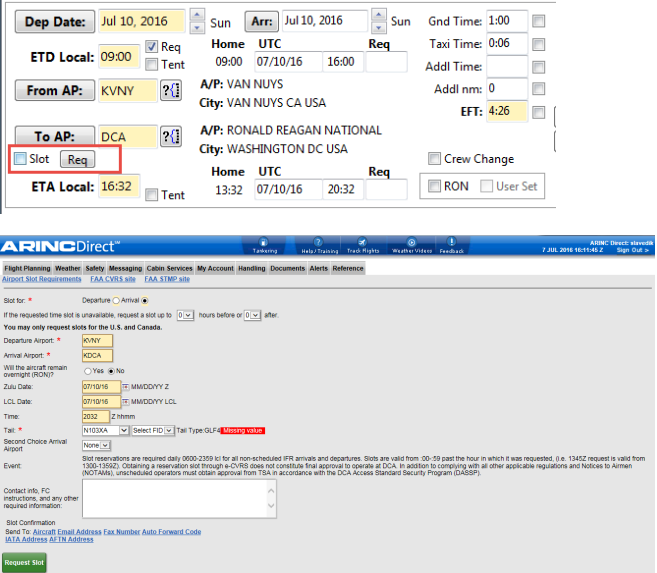Open the hours before dropdown
The image size is (657, 573).
click(185, 315)
